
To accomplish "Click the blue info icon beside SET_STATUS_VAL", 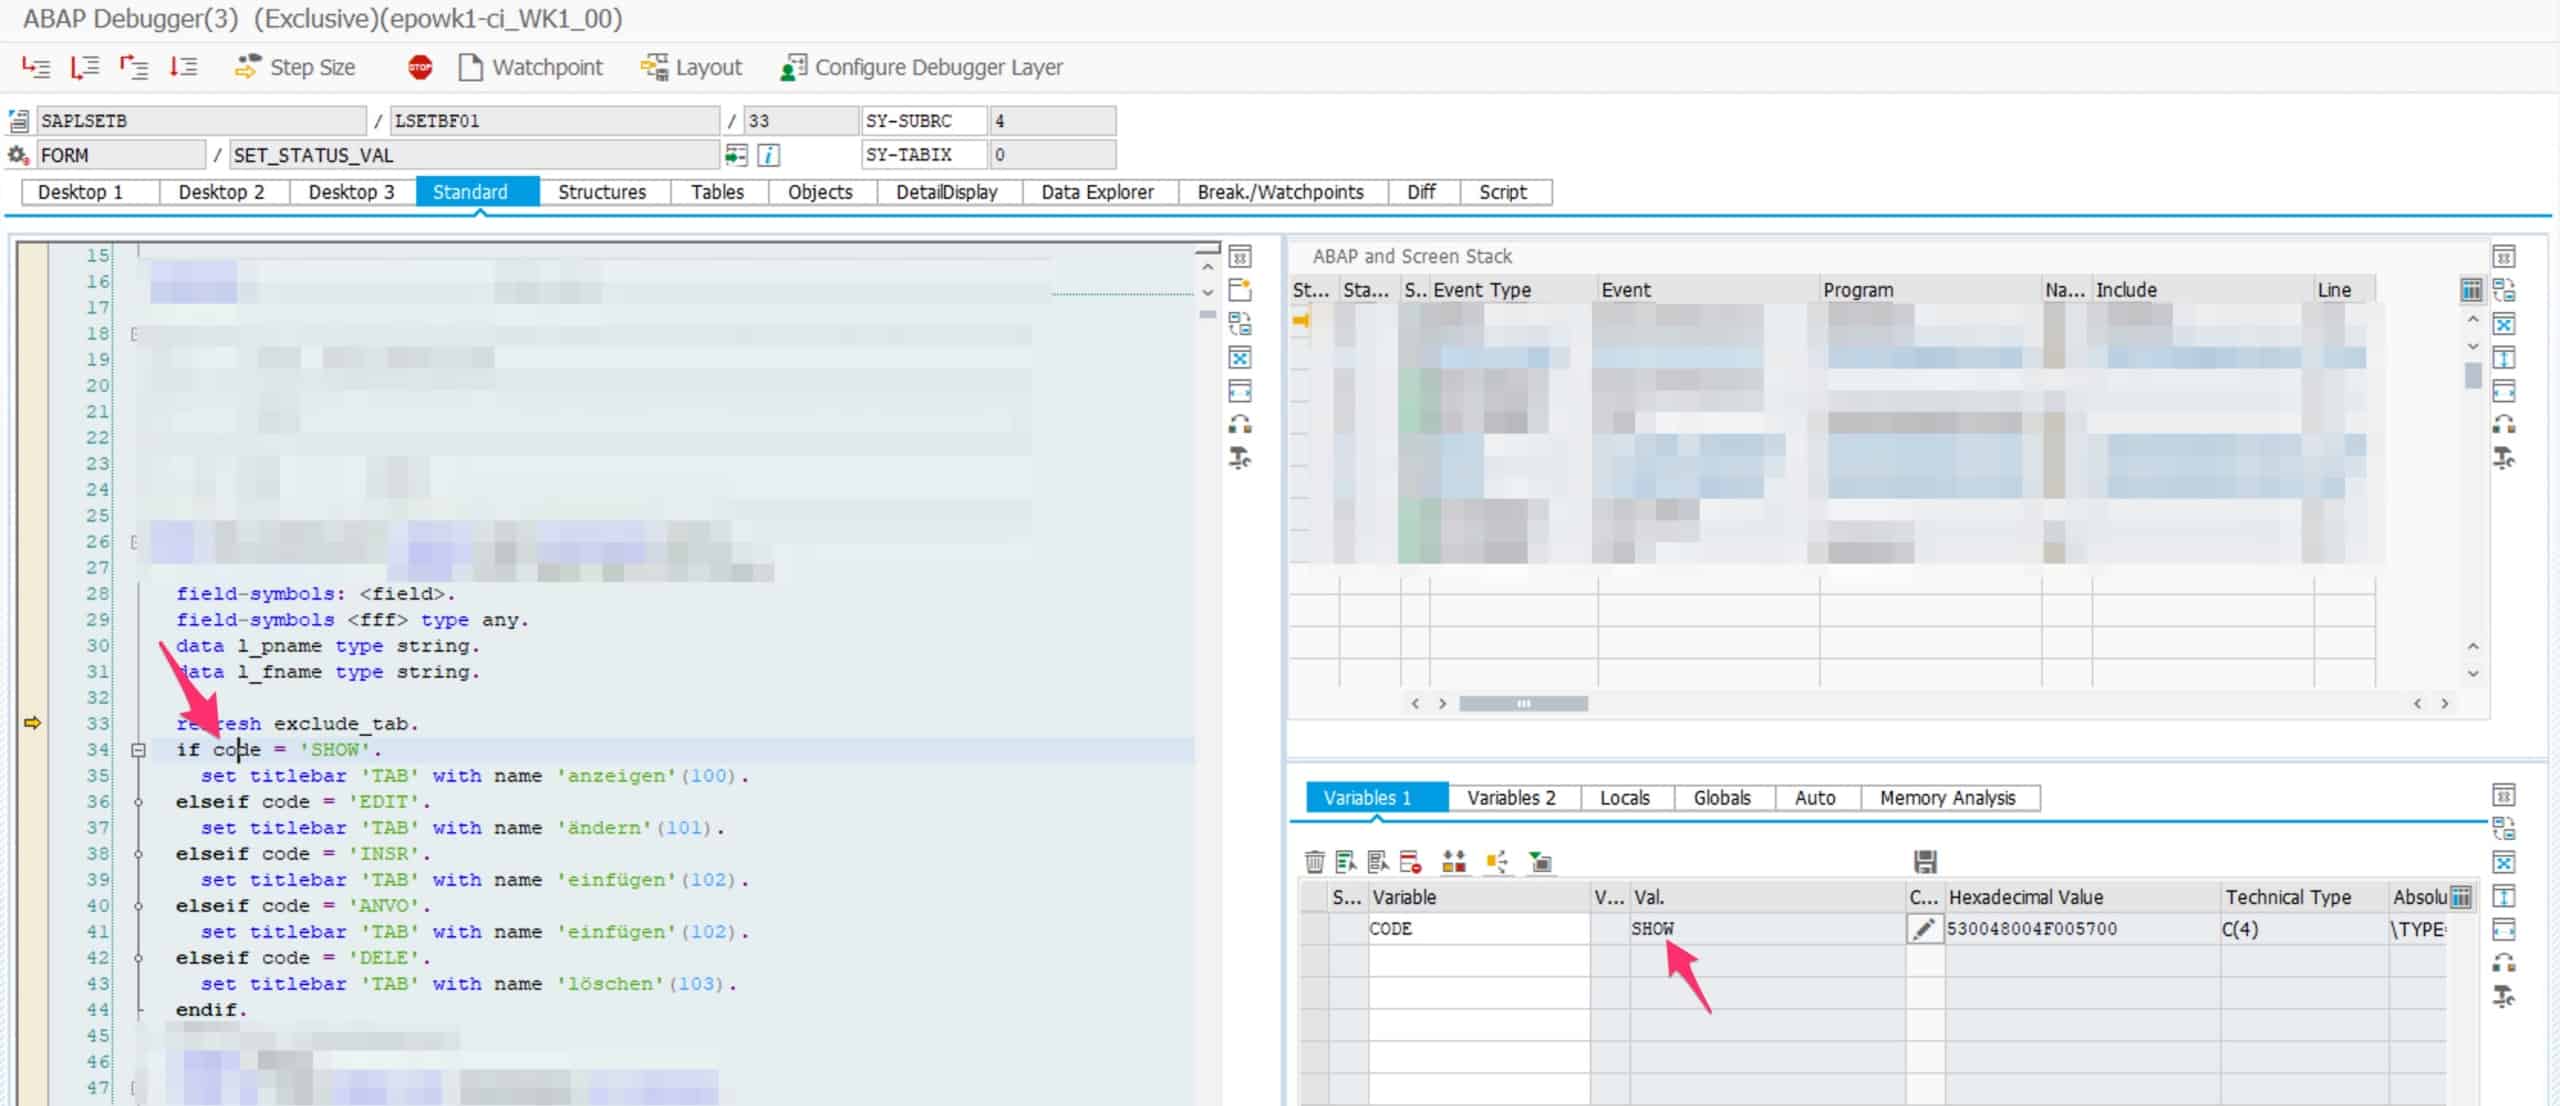I will pos(769,155).
